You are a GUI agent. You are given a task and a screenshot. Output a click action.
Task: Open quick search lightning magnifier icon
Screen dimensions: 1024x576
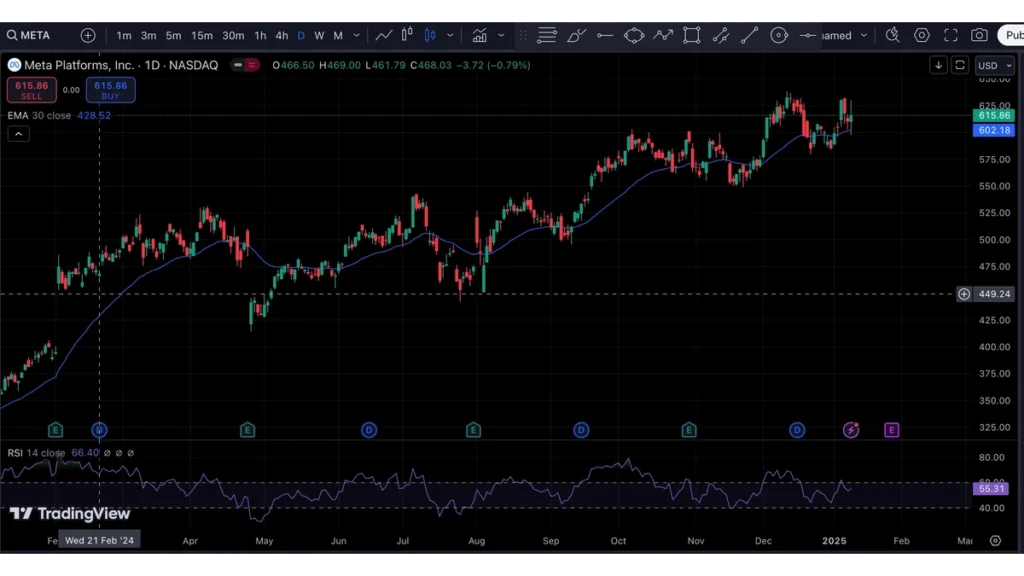(892, 35)
